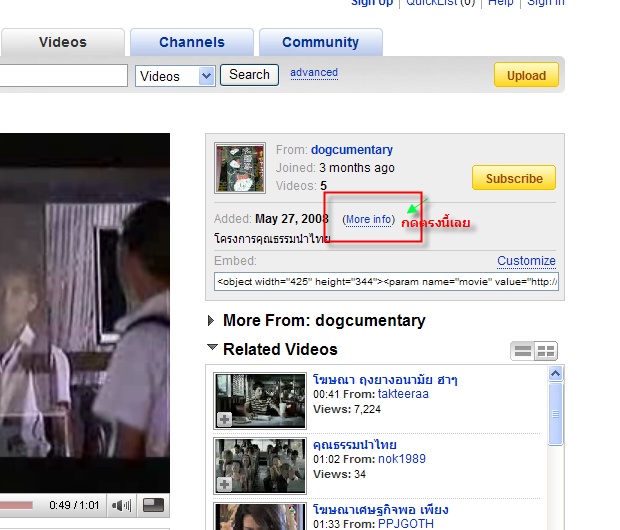Visit takteeraa uploader link
The height and width of the screenshot is (530, 620).
click(403, 394)
